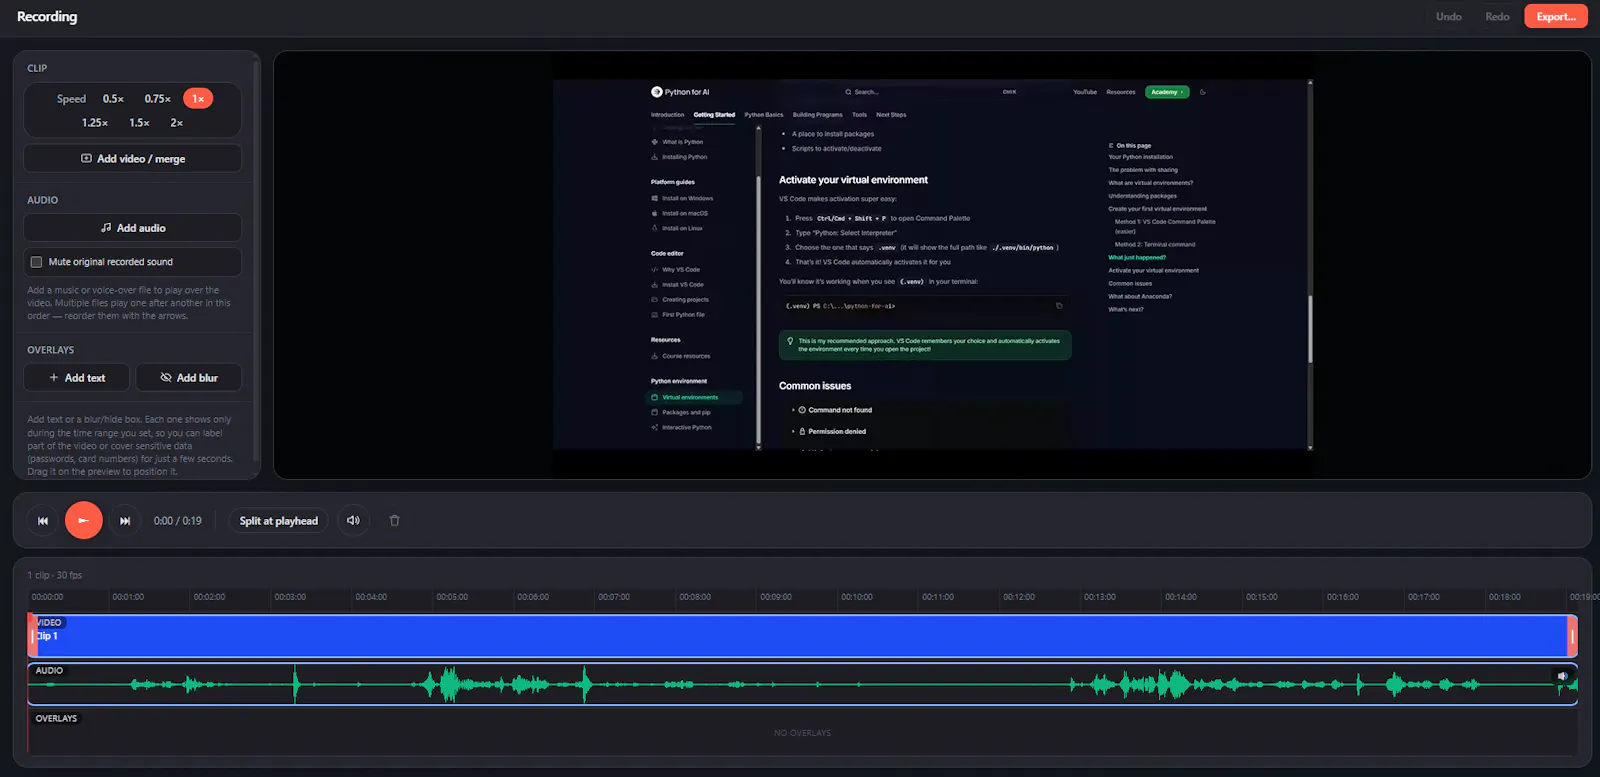
Task: Add a text overlay
Action: pos(77,378)
